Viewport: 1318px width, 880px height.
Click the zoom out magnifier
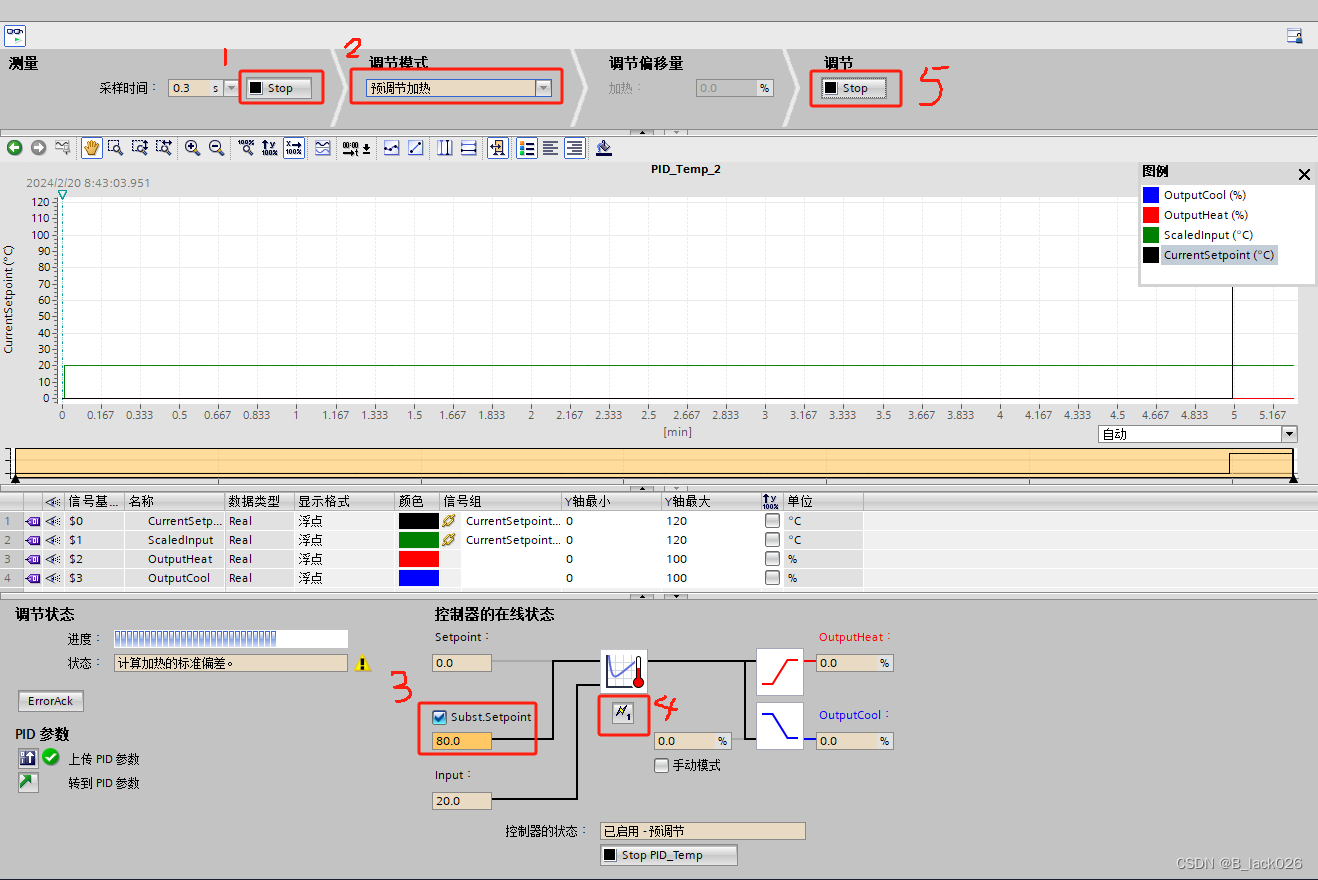tap(216, 148)
